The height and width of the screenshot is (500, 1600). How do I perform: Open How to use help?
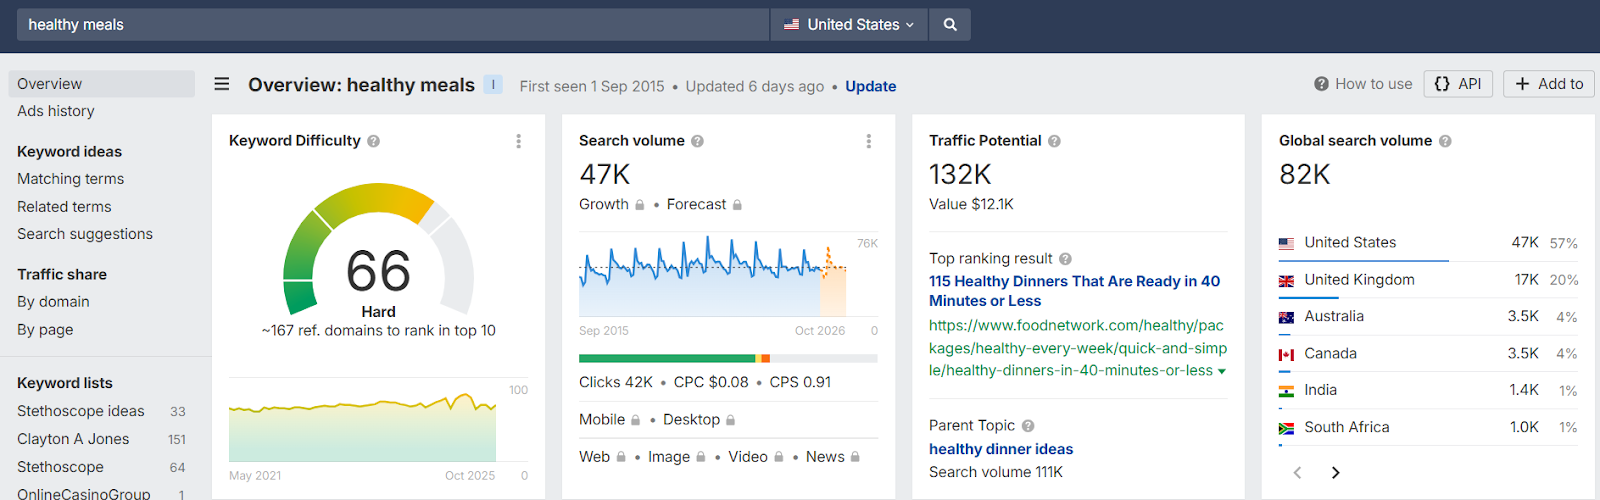pyautogui.click(x=1363, y=84)
